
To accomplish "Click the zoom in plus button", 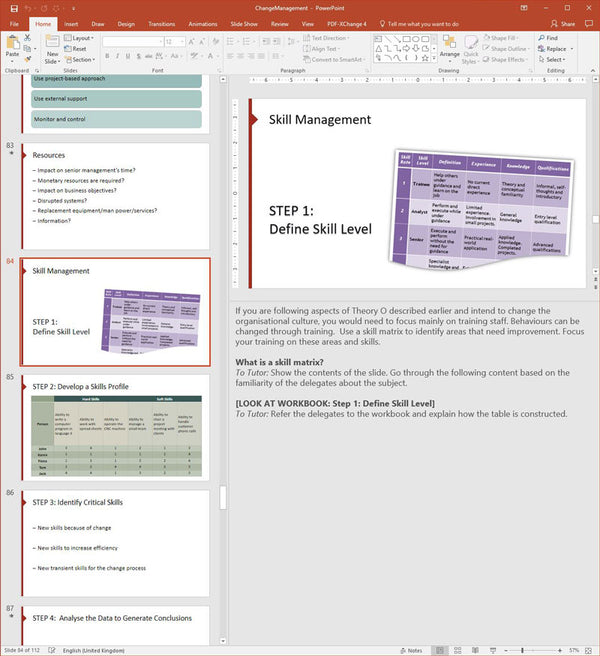I will (560, 651).
